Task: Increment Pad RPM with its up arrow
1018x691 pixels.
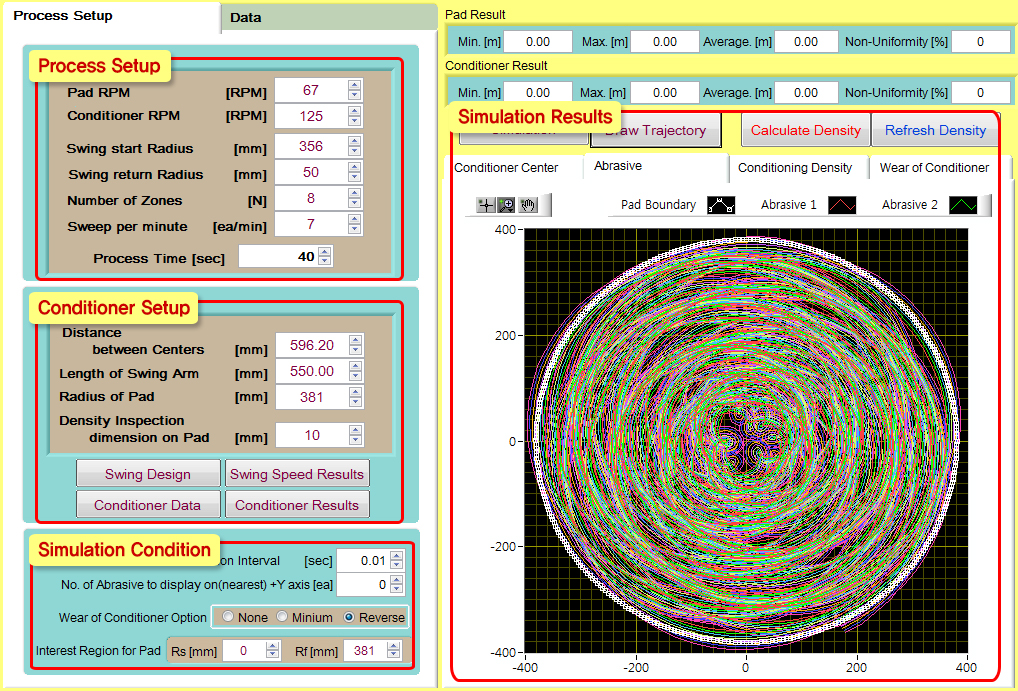Action: [356, 85]
